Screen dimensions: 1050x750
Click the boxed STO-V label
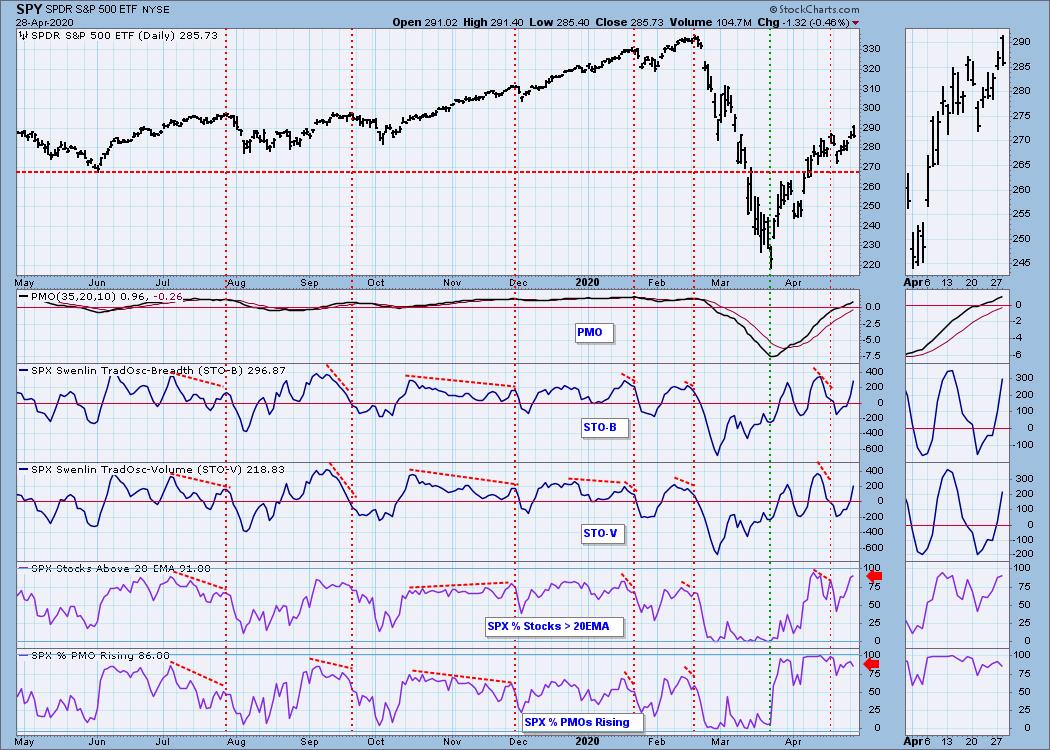coord(605,534)
